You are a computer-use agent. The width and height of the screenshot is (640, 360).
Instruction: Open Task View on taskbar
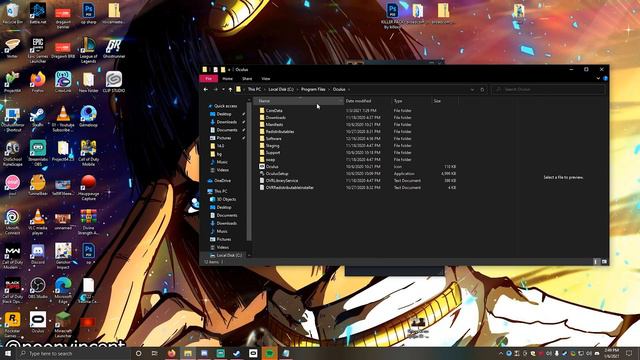click(155, 353)
